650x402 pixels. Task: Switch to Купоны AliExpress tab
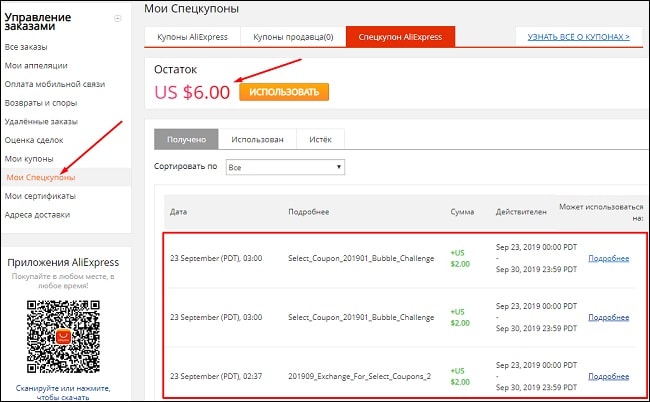pyautogui.click(x=192, y=37)
